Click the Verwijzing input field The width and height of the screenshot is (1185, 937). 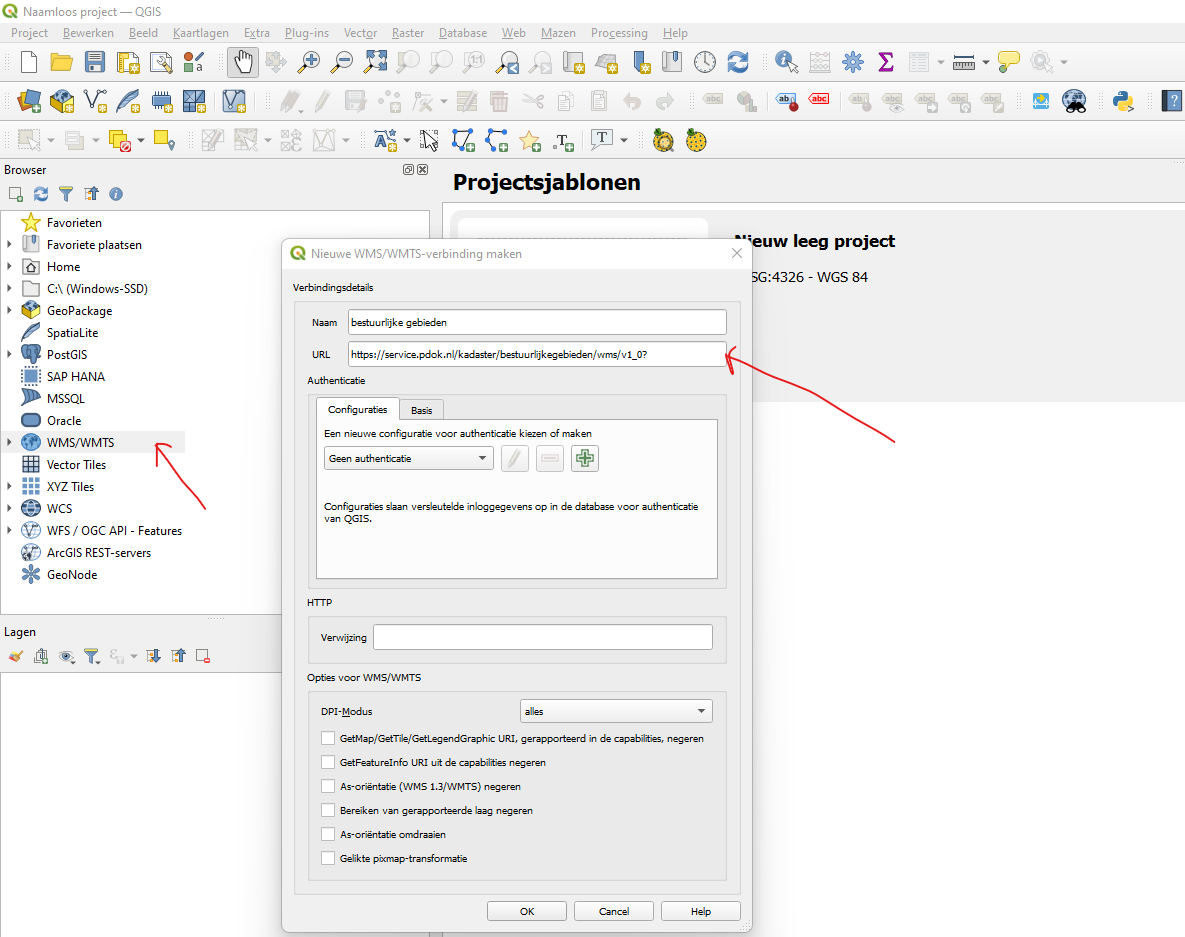point(543,637)
